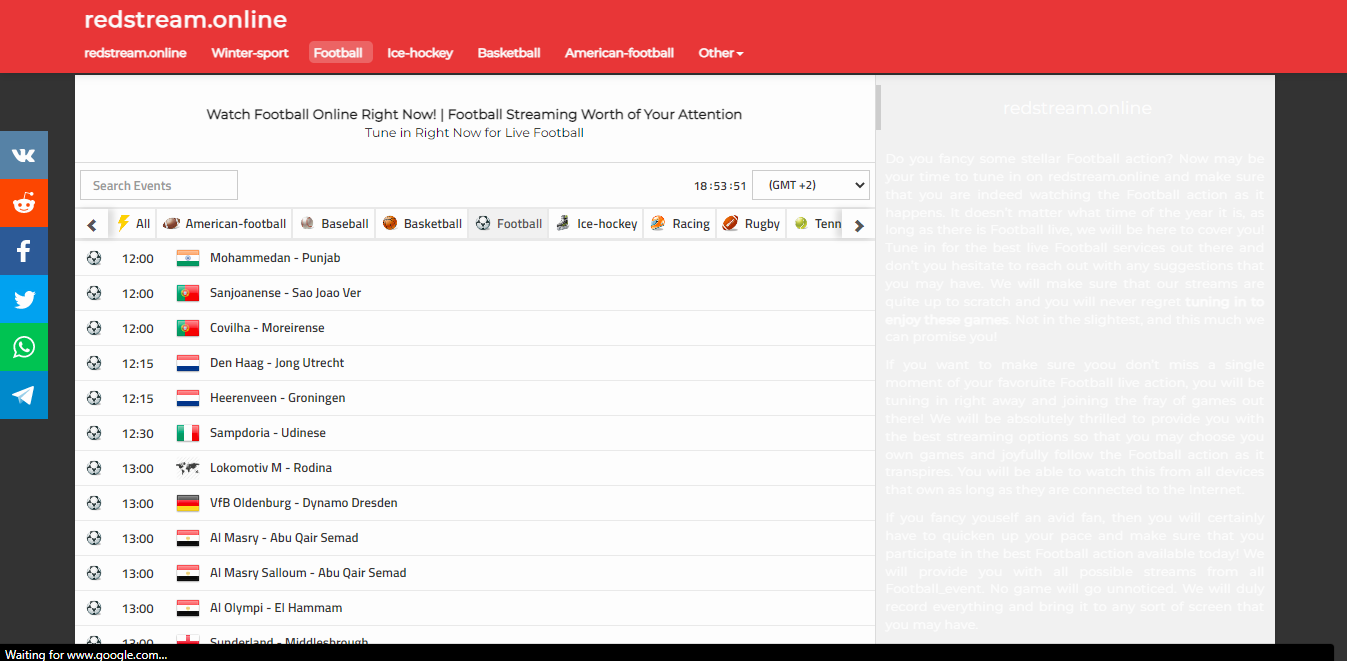Click the Ice-hockey skate icon in filter bar
The height and width of the screenshot is (661, 1347).
click(x=563, y=223)
